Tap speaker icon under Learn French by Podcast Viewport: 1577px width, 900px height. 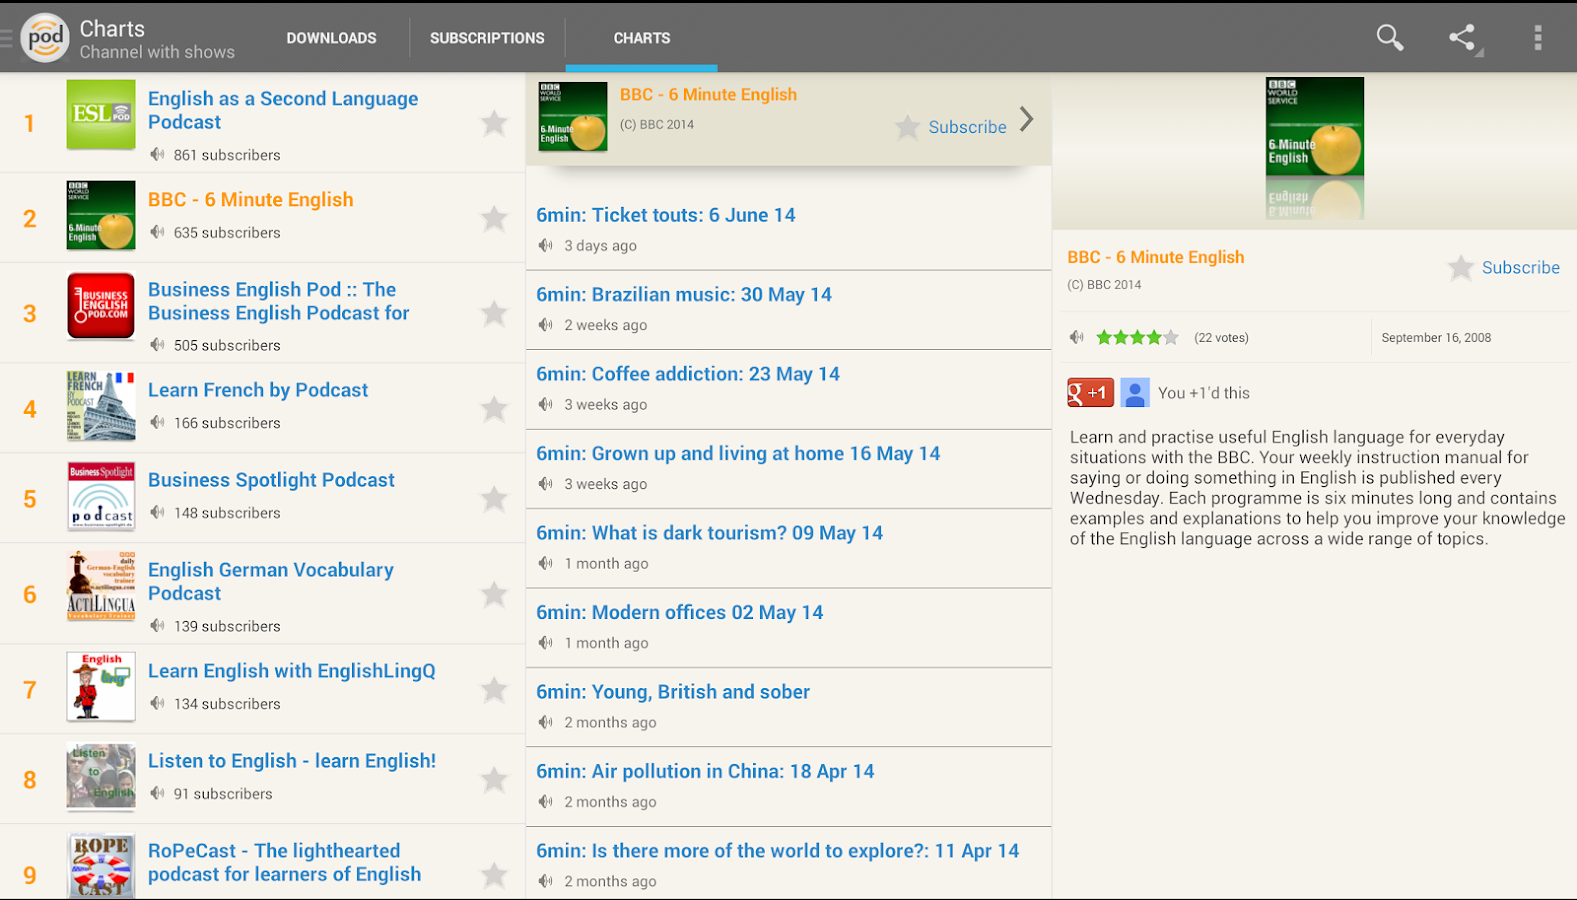point(157,423)
